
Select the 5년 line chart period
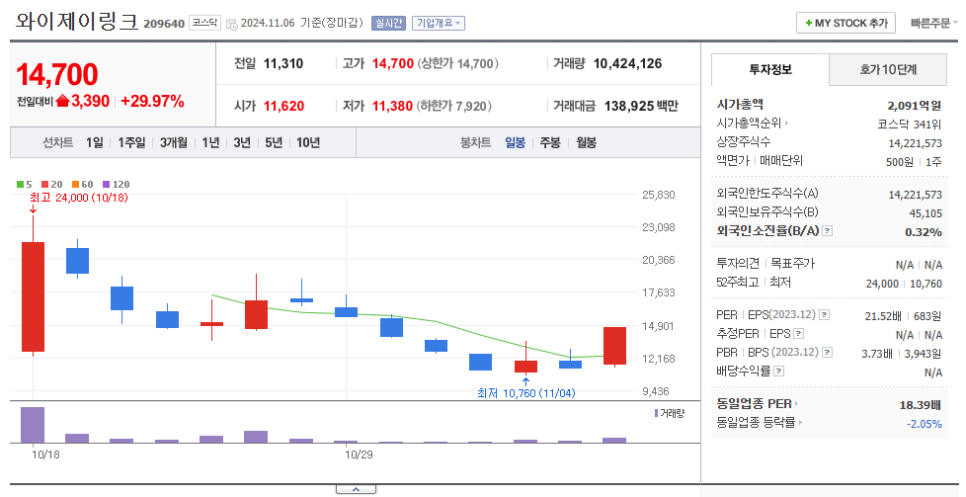tap(274, 143)
